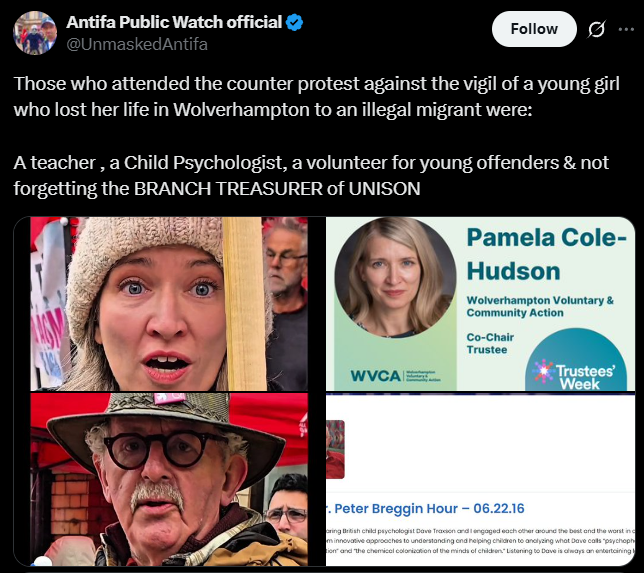Click the small thumbnail above Peter Breggin Hour

point(335,449)
